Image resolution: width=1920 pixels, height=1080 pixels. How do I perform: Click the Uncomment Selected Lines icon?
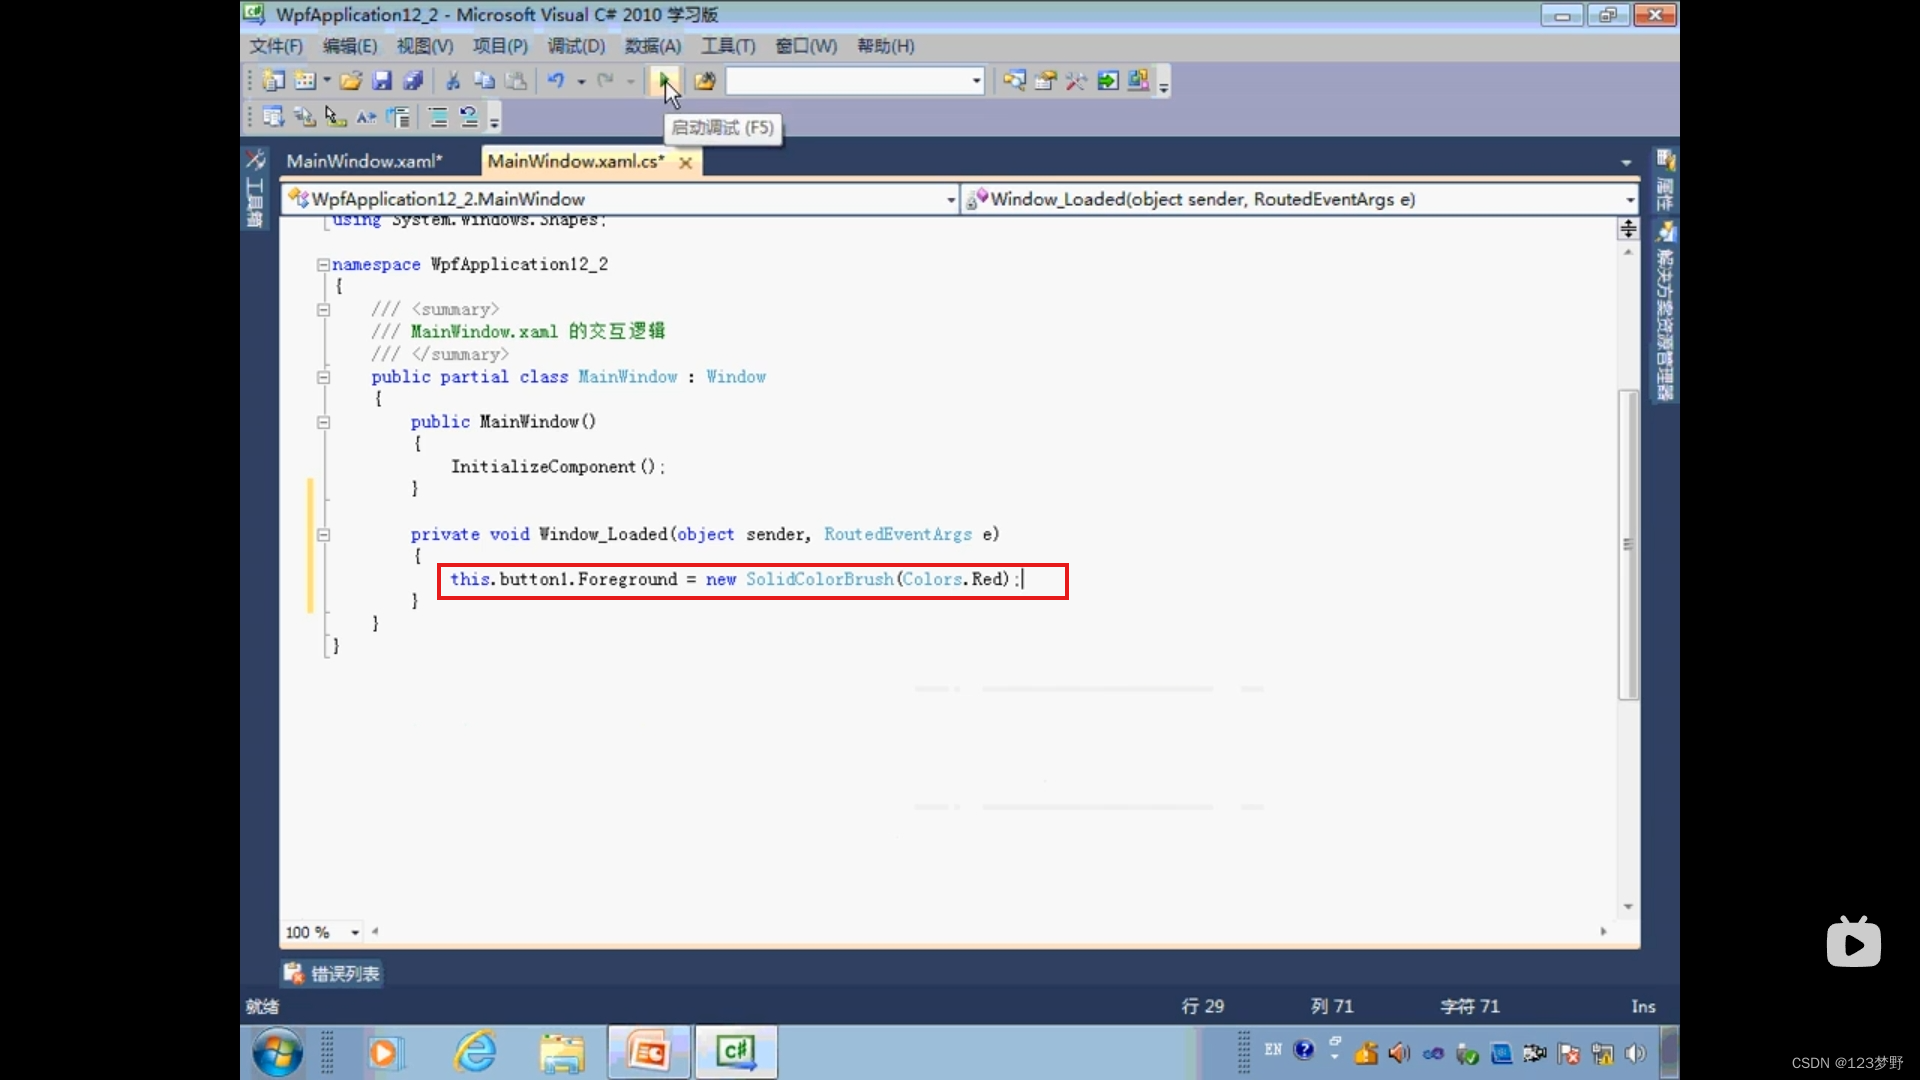[469, 117]
